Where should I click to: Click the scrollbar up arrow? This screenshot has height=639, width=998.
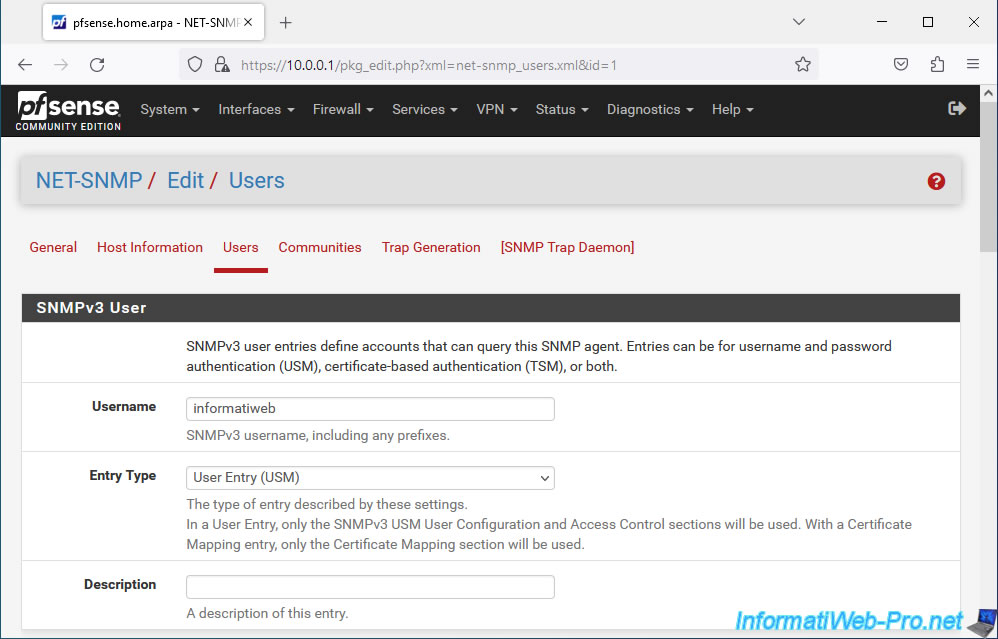[x=988, y=93]
